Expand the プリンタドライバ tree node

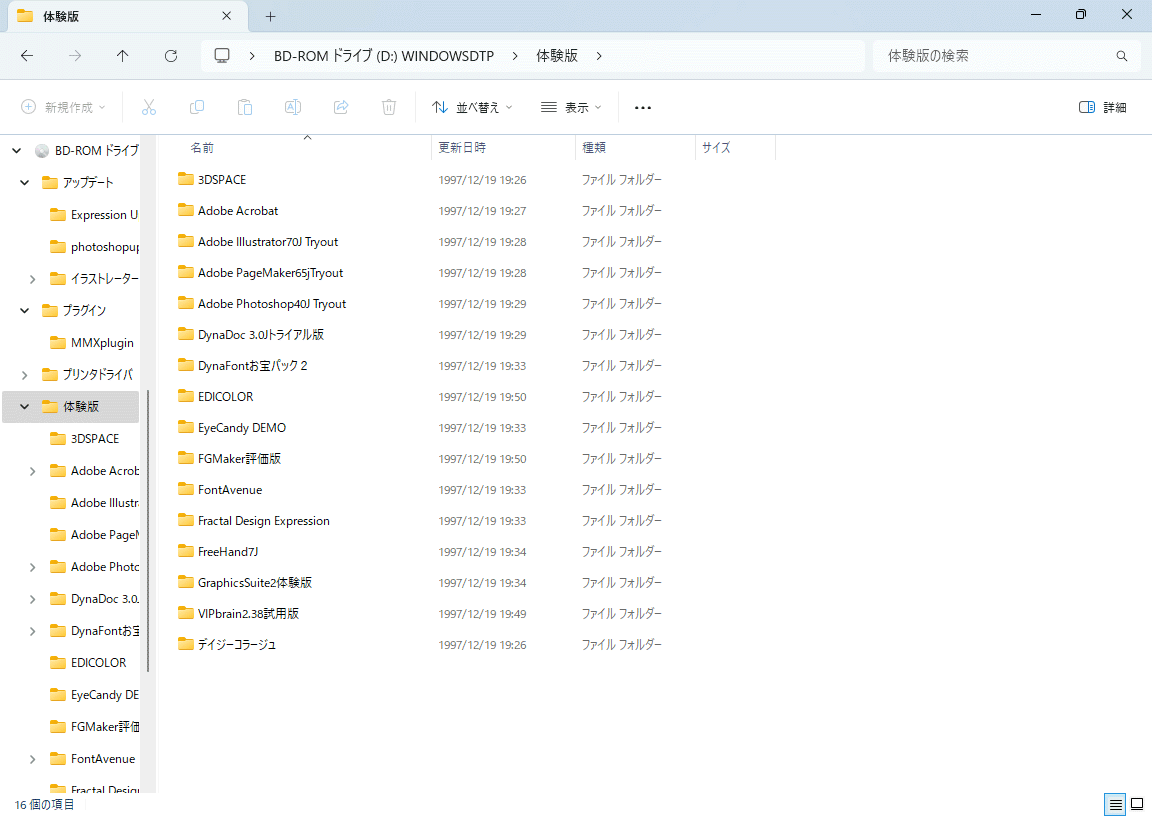point(24,375)
